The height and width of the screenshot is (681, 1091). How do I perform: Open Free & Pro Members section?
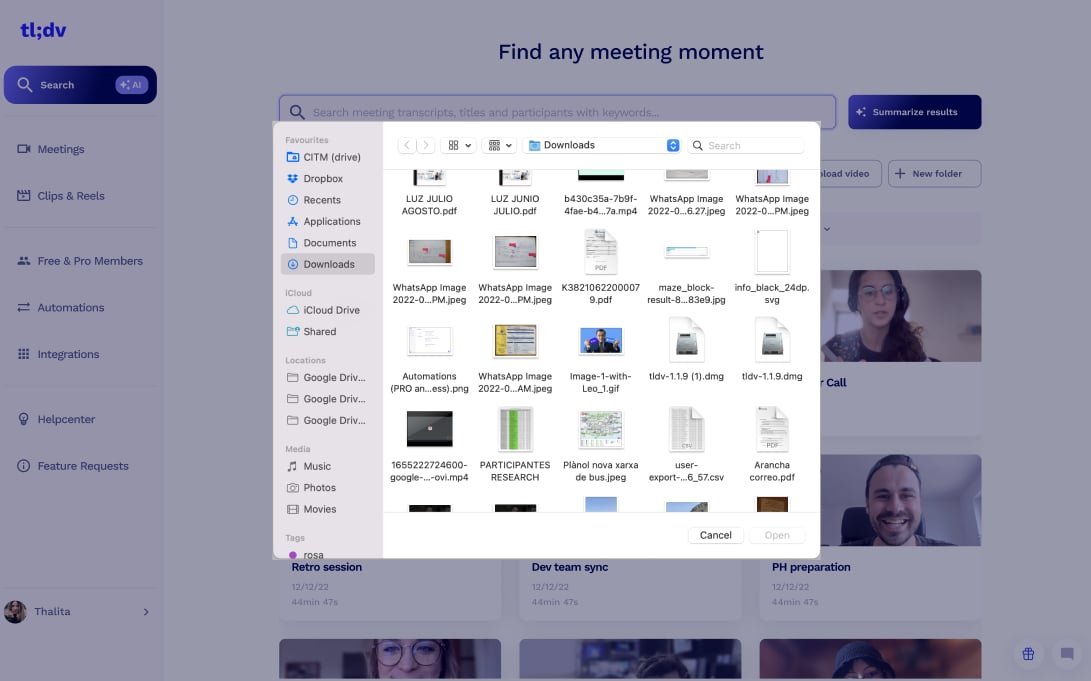pos(80,261)
